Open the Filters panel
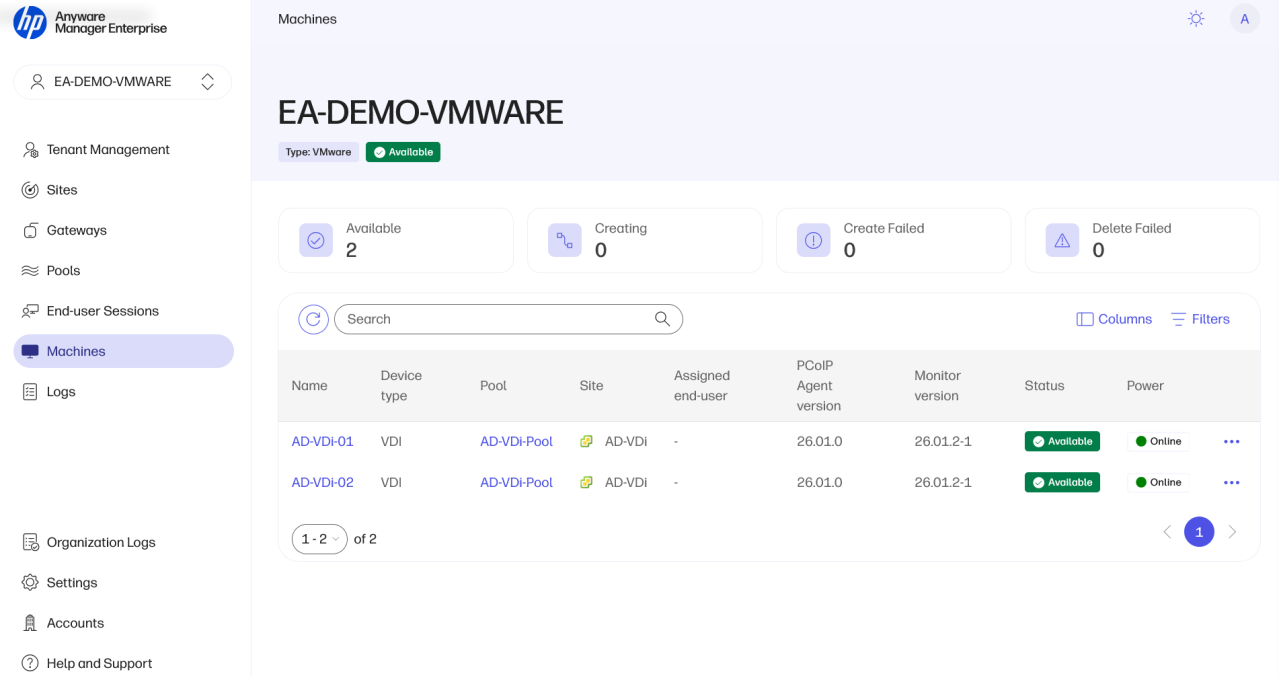 pos(1200,319)
